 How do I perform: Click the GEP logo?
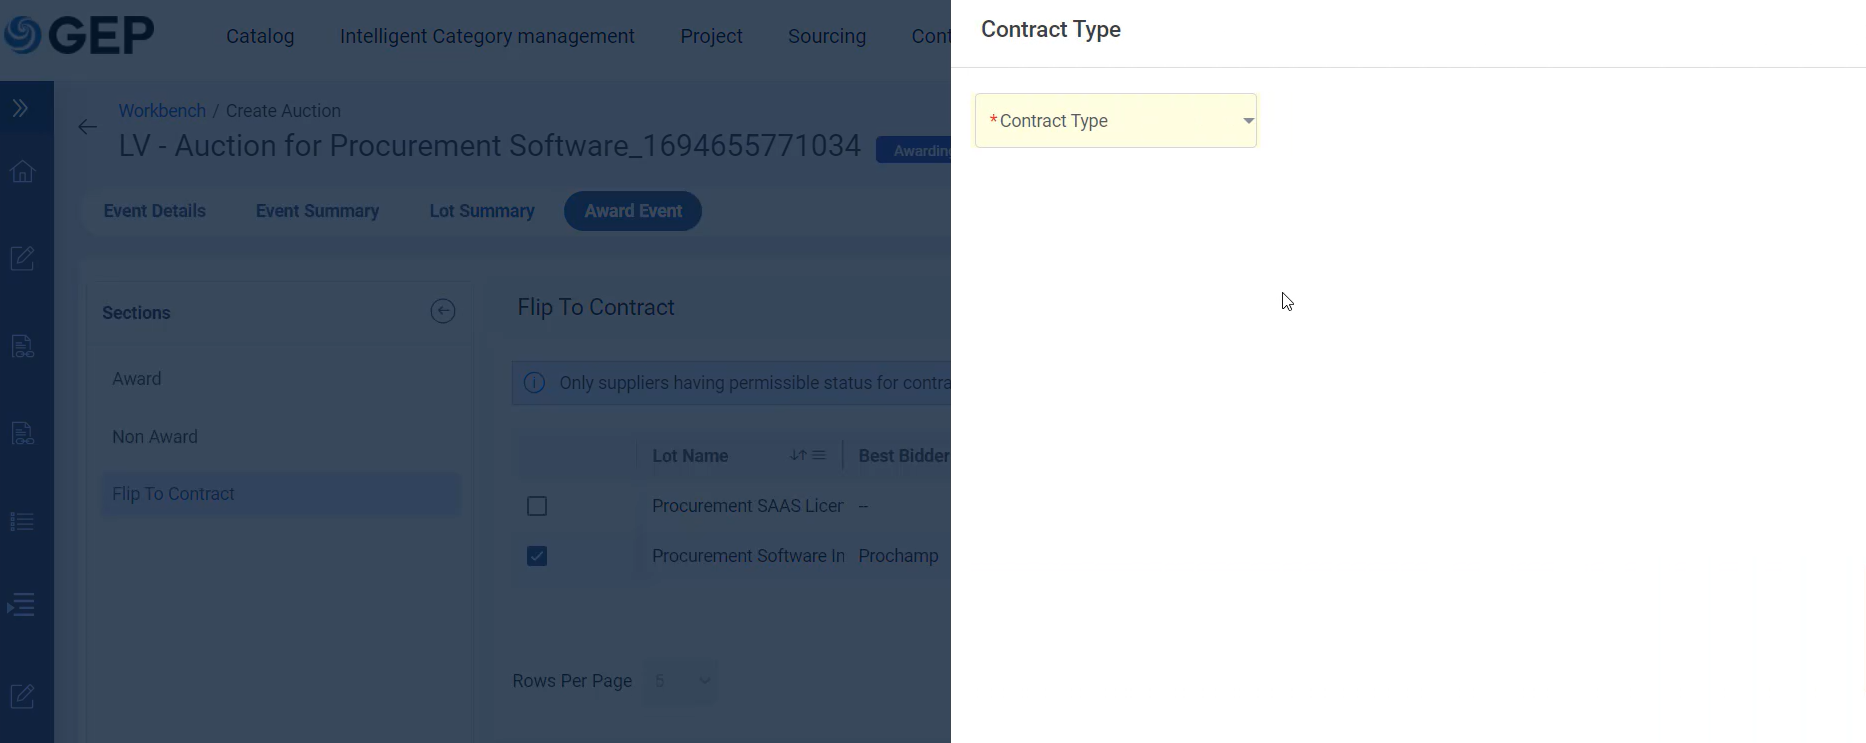[78, 35]
